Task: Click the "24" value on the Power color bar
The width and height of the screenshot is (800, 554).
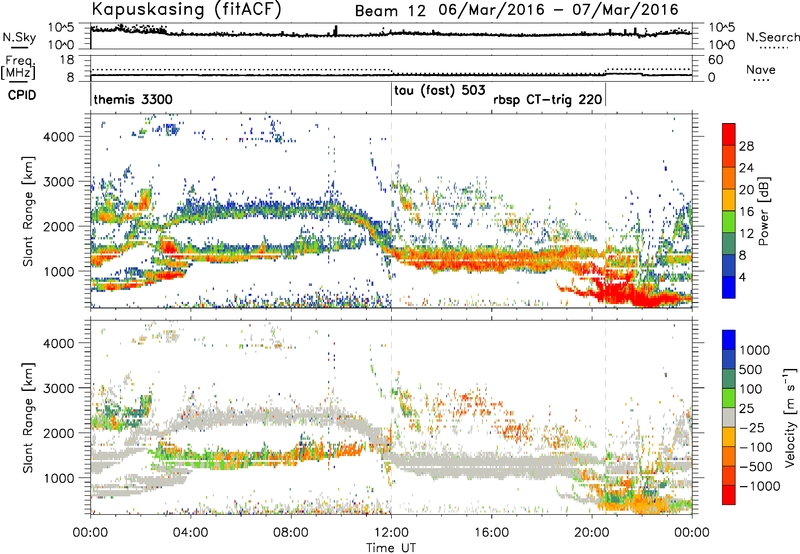Action: coord(746,168)
